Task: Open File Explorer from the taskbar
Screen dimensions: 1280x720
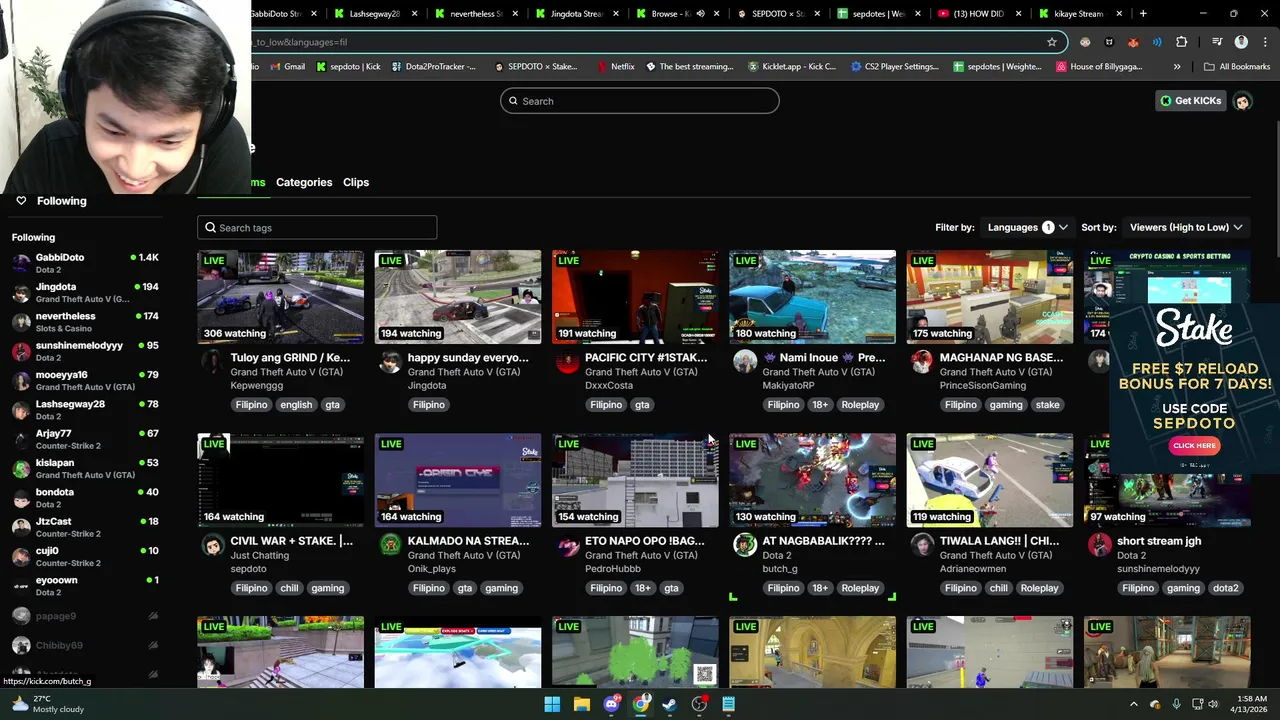Action: click(x=582, y=704)
